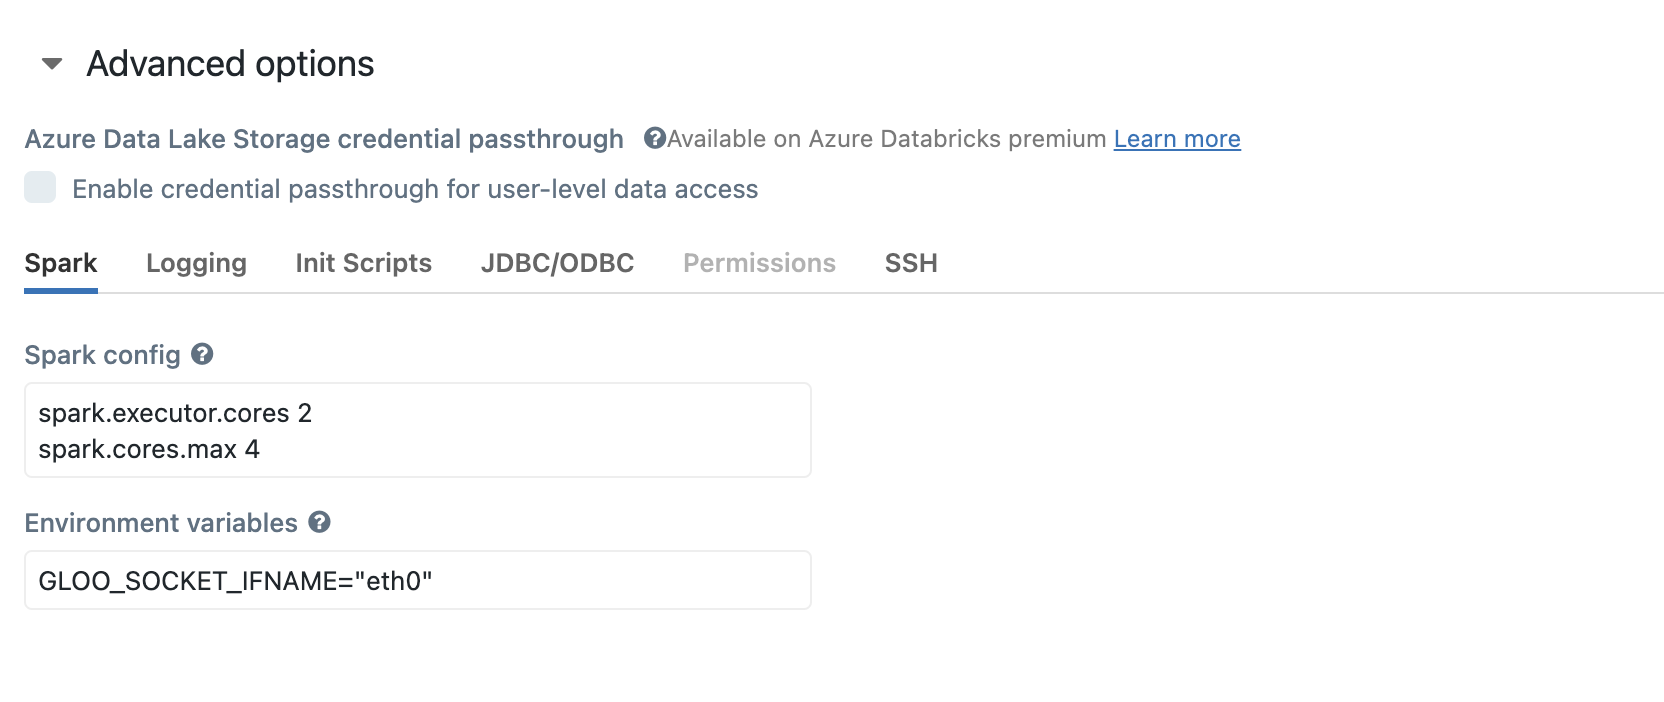Click the Environment variables help icon

point(319,522)
